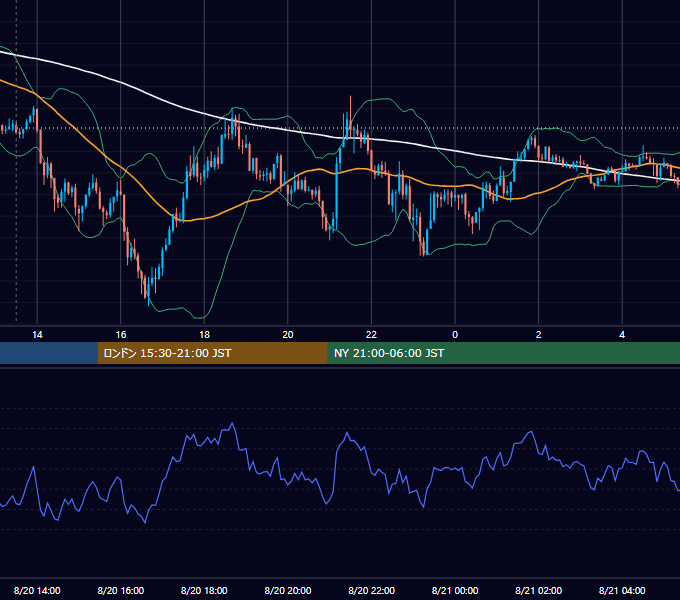Click hour label 18 on upper chart axis
The image size is (680, 600).
[204, 335]
